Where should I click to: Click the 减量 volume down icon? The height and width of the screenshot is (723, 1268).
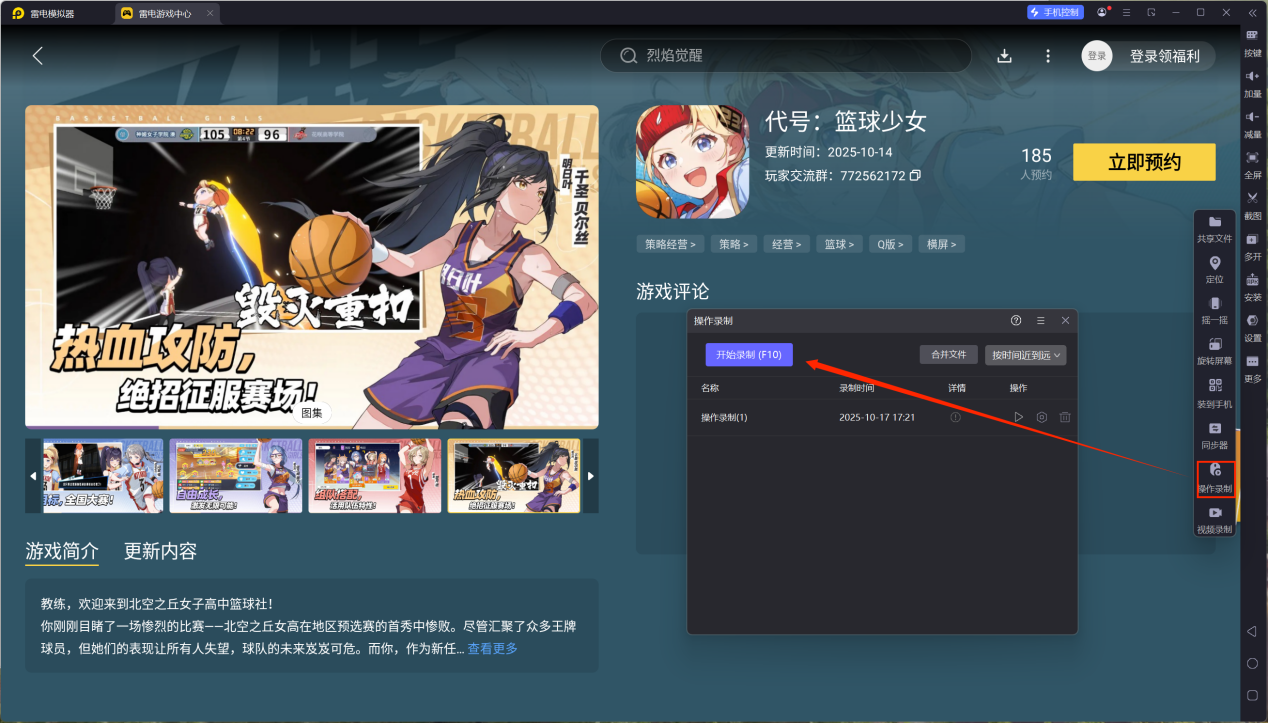(x=1252, y=117)
